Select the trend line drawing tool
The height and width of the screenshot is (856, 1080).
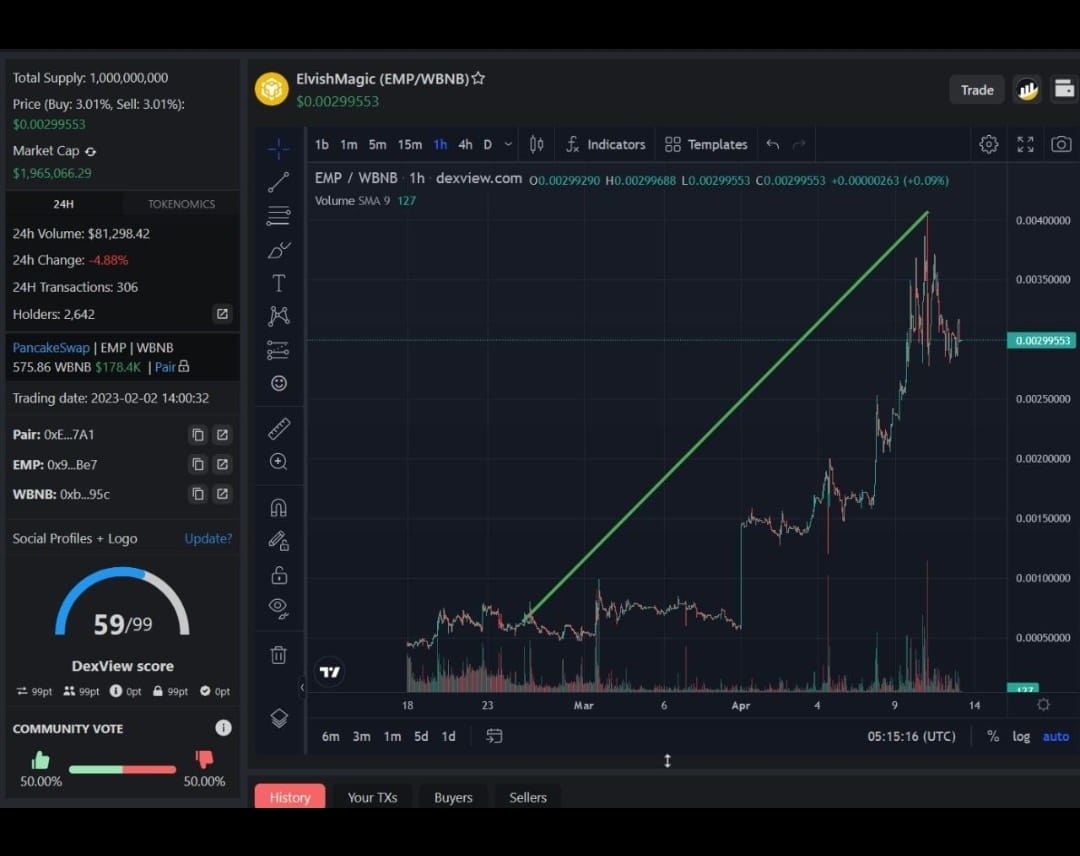click(x=278, y=182)
